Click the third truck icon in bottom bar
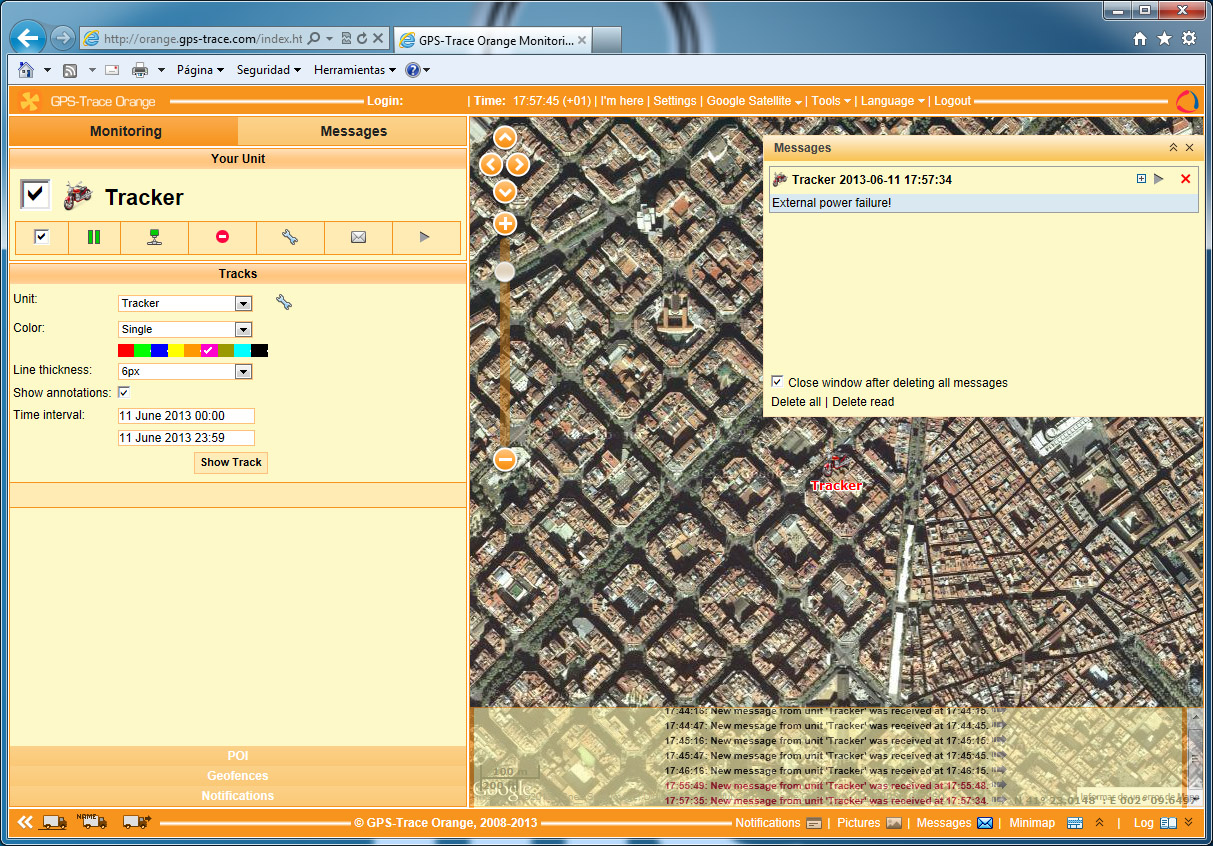Screen dimensions: 1213x846 tap(137, 822)
